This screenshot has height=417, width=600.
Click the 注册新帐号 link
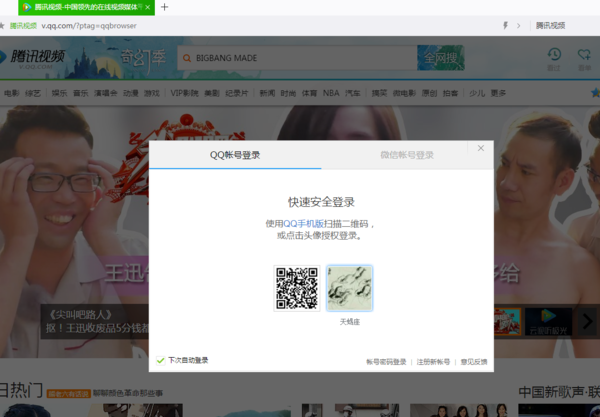(x=433, y=362)
